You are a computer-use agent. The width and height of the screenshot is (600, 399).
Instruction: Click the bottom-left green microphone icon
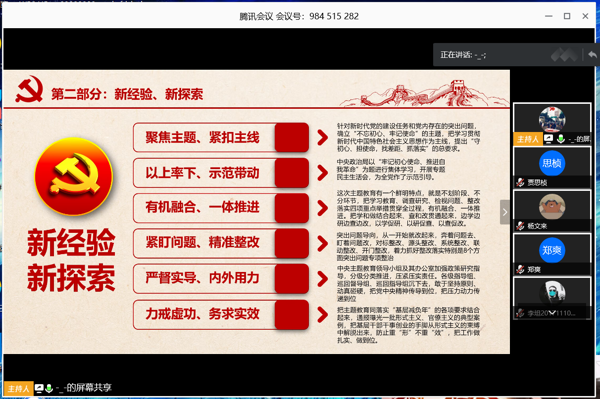pyautogui.click(x=49, y=388)
